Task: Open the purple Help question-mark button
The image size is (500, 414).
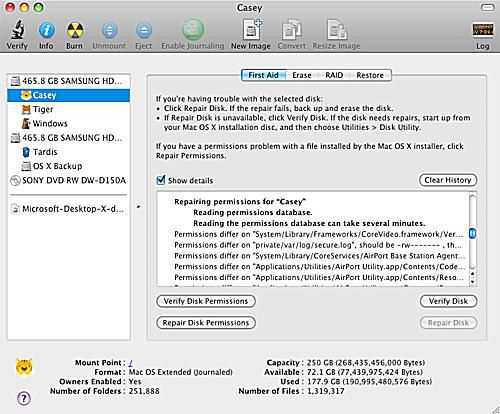Action: [x=24, y=398]
